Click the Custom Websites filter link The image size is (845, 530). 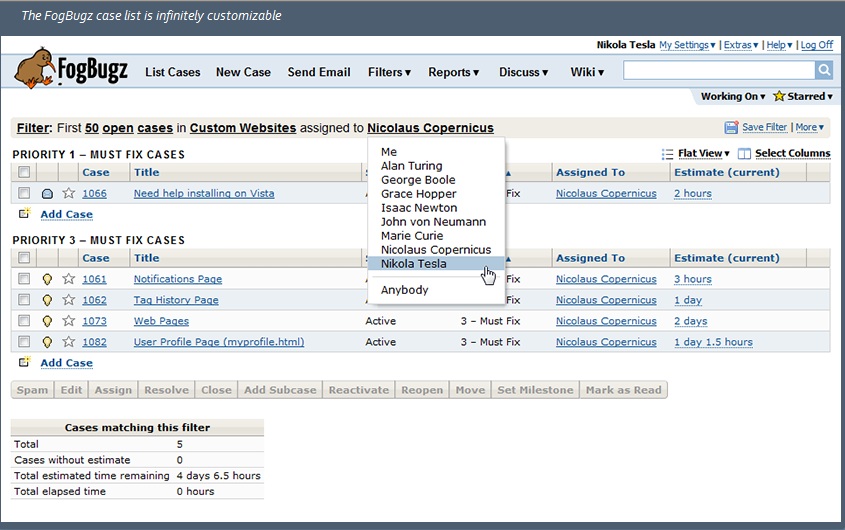pyautogui.click(x=243, y=128)
